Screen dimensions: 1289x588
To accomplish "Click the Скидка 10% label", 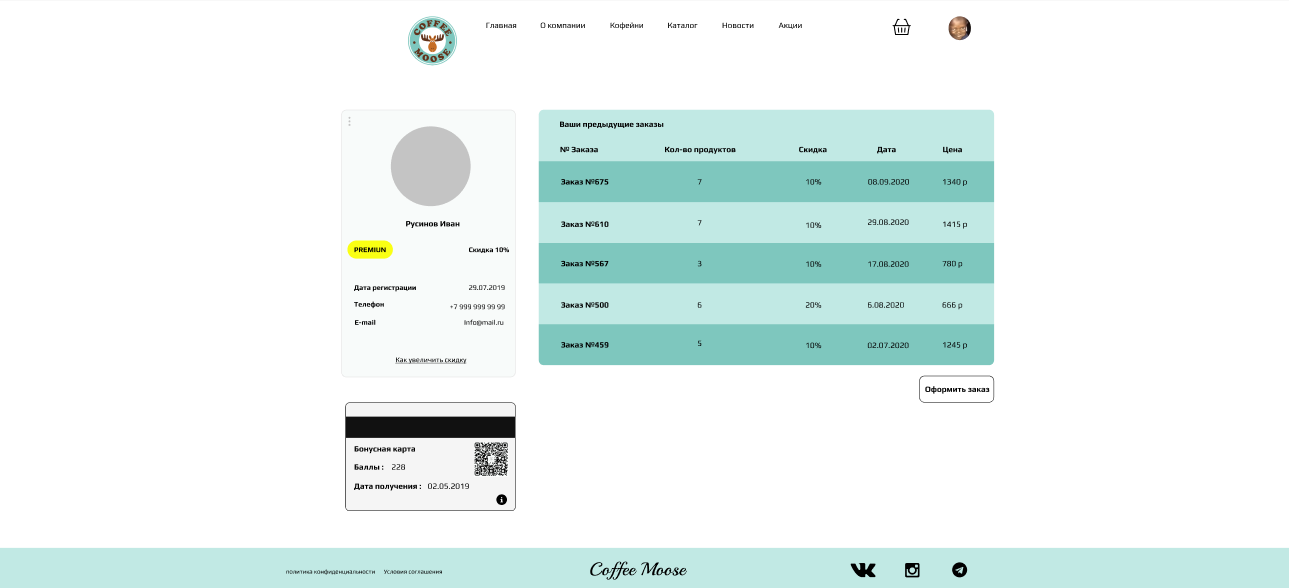I will (x=489, y=250).
